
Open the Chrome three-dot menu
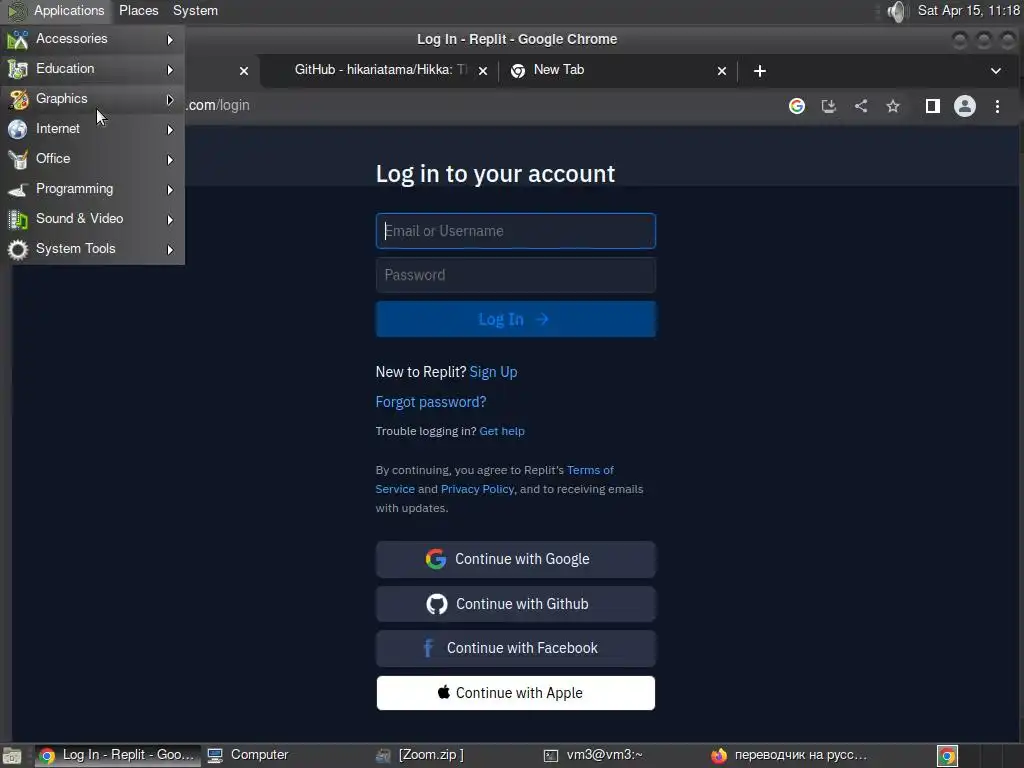click(997, 106)
